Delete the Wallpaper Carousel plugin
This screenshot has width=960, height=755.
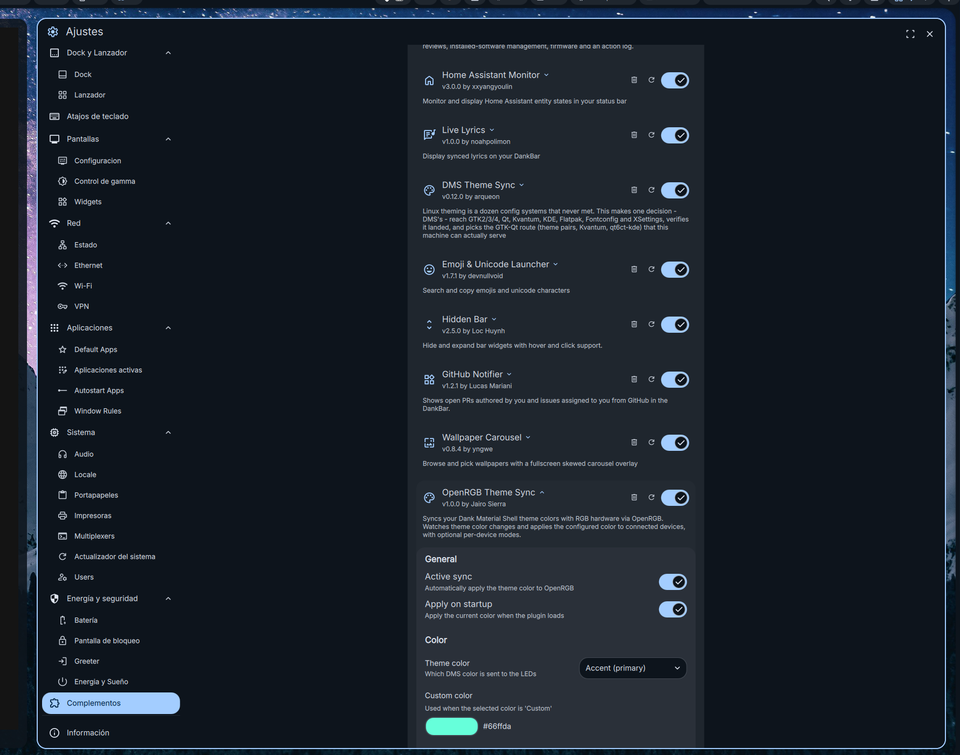(x=634, y=443)
